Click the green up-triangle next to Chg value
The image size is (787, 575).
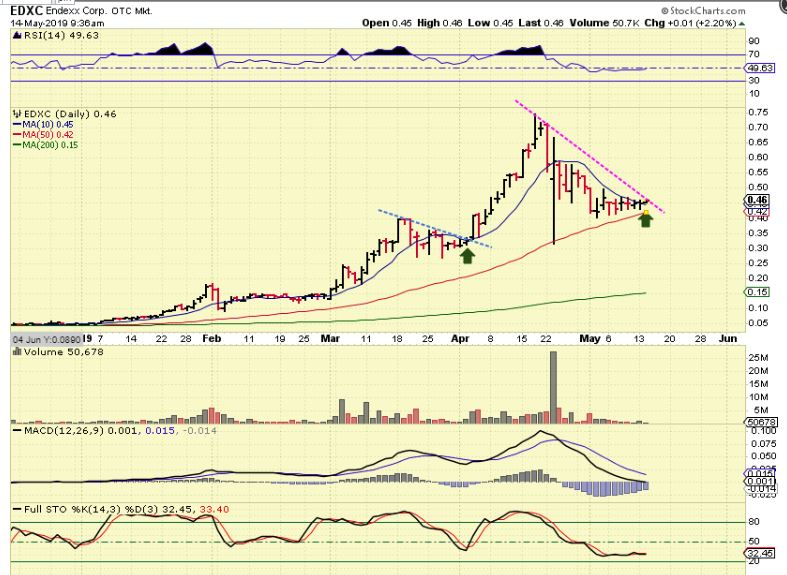[x=742, y=24]
